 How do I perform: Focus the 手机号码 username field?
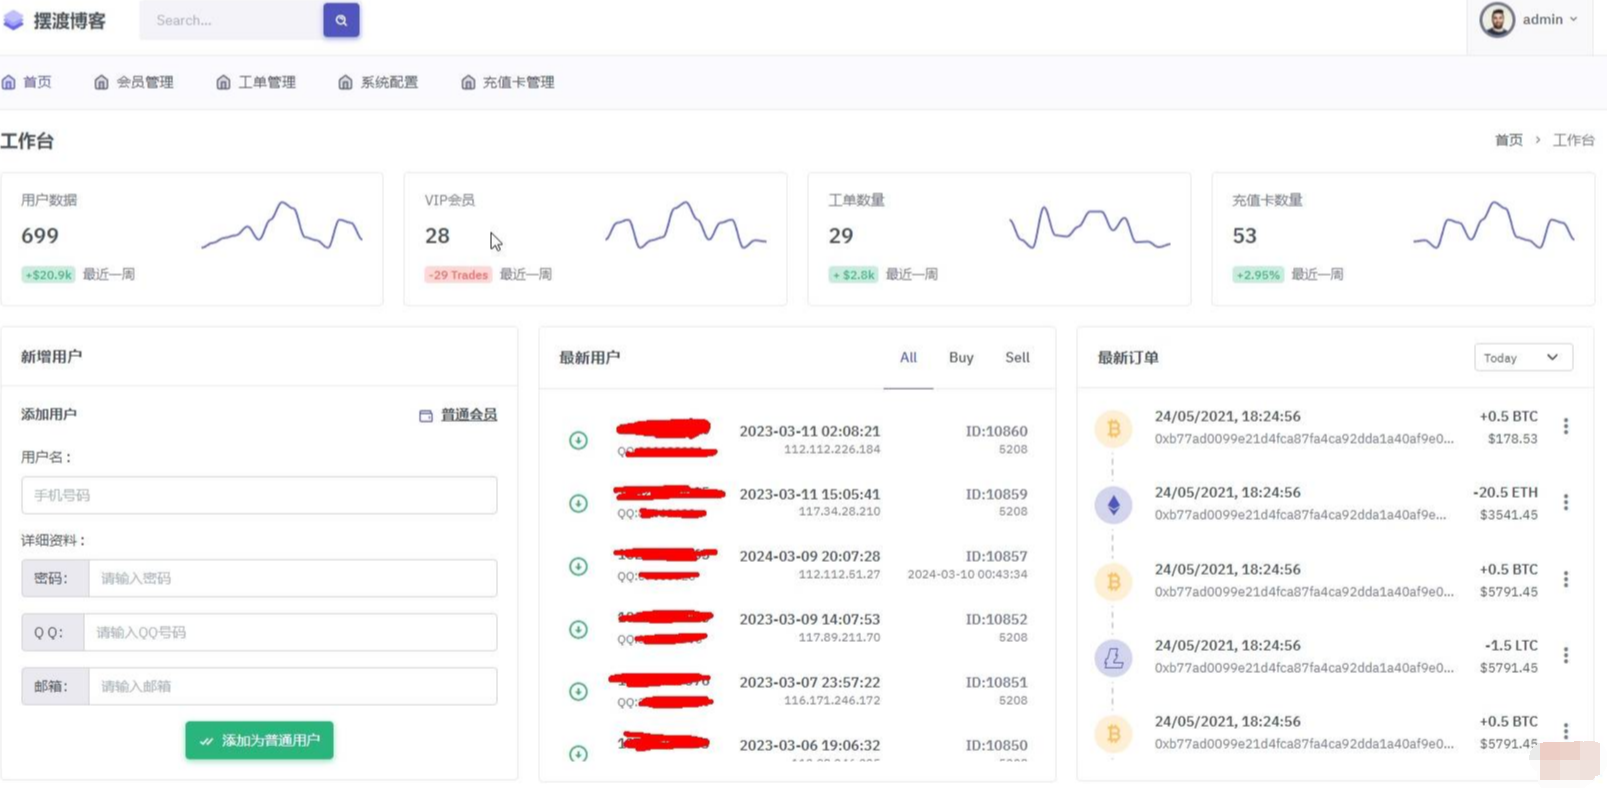click(259, 495)
